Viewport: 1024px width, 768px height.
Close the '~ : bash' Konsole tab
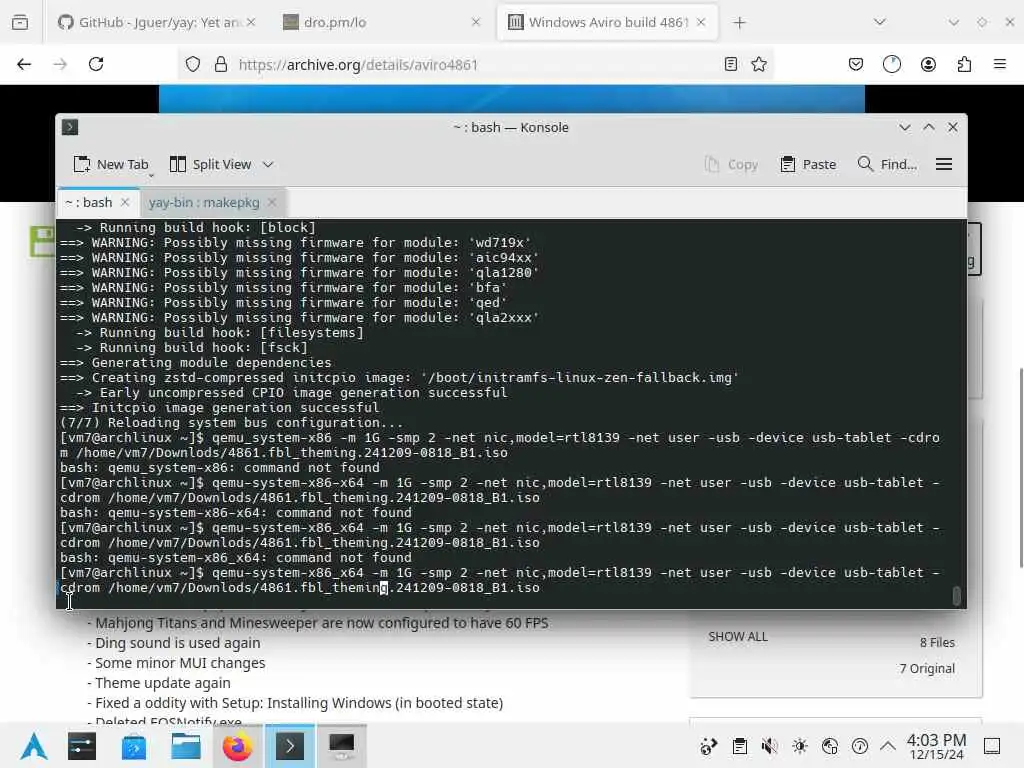(x=125, y=202)
